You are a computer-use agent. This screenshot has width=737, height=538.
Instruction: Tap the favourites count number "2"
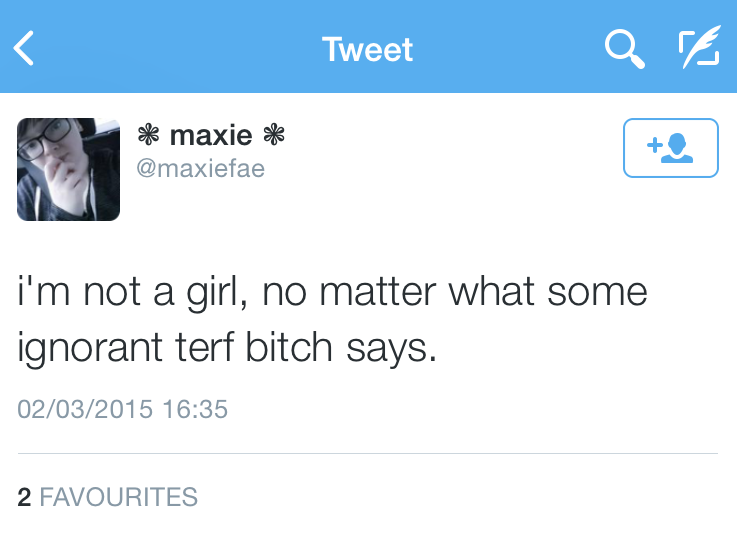pyautogui.click(x=24, y=497)
